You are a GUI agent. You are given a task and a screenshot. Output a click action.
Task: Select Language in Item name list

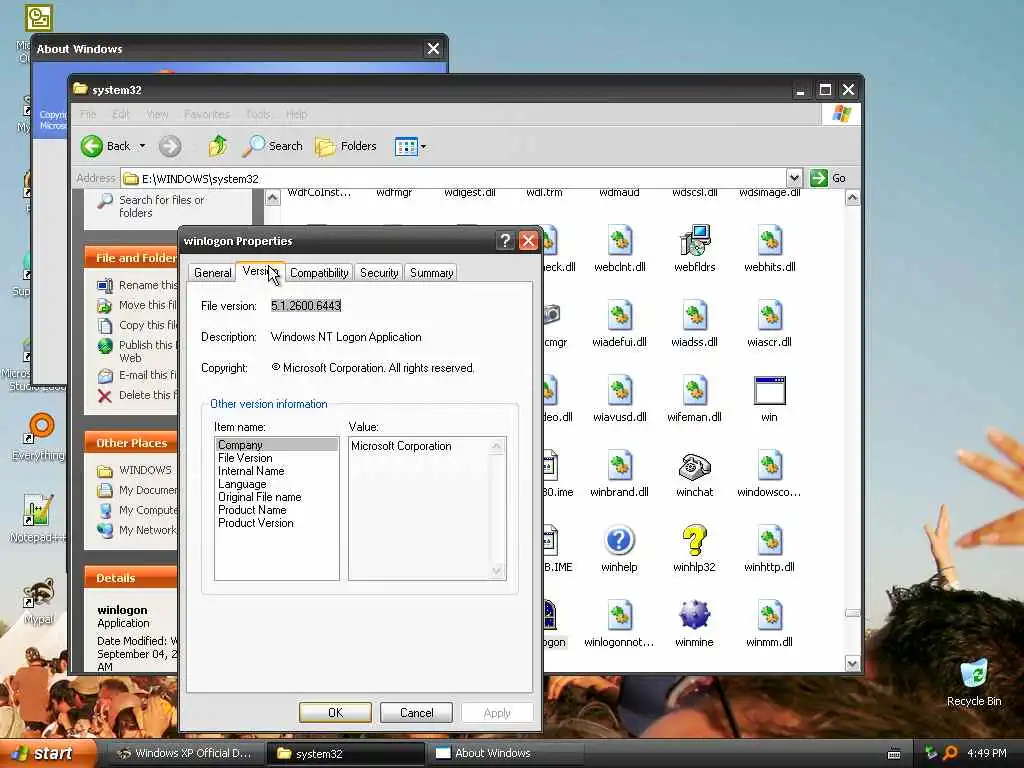pos(277,484)
